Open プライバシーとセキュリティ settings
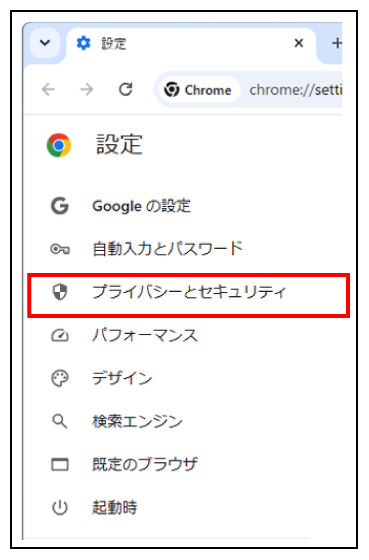This screenshot has width=369, height=560. pyautogui.click(x=188, y=295)
